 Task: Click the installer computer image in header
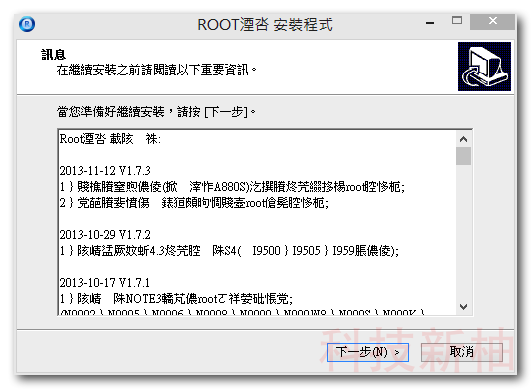point(484,66)
